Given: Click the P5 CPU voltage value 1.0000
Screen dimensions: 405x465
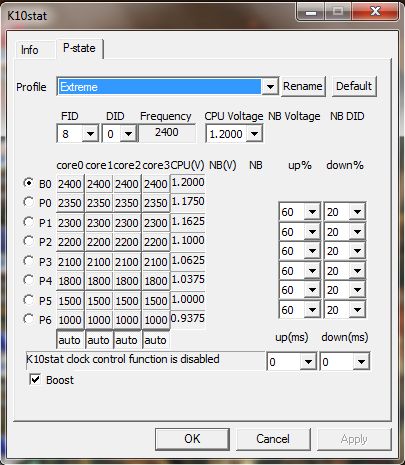Looking at the screenshot, I should [x=188, y=299].
